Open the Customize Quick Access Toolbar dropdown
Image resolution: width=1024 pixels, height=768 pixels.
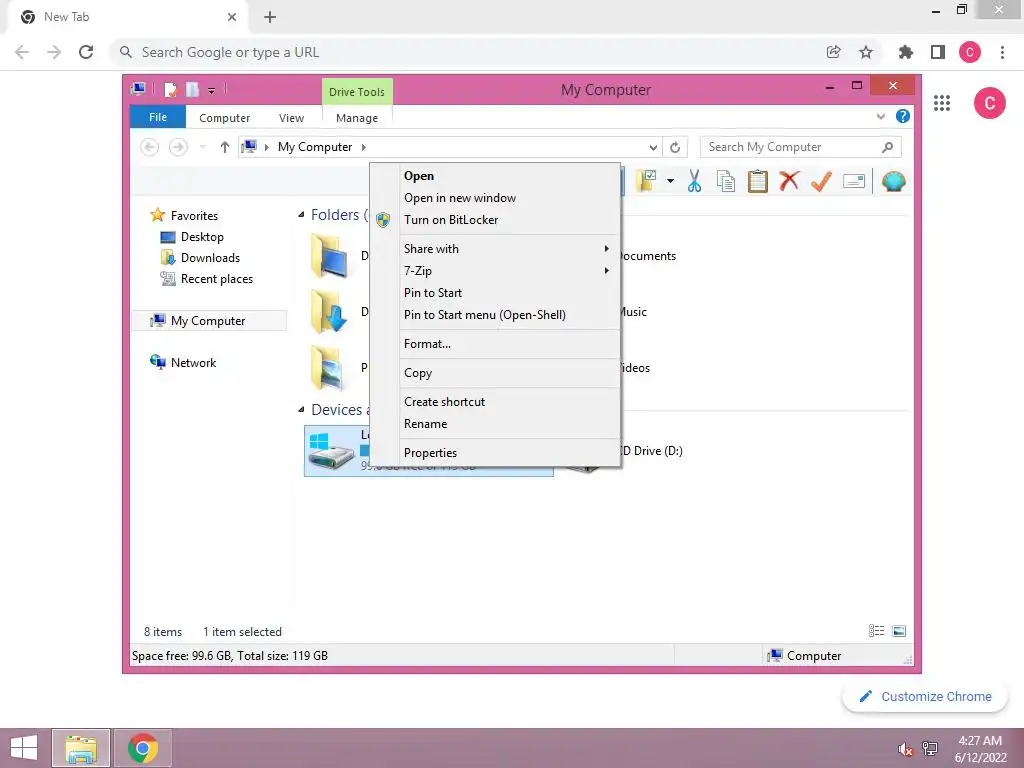point(212,91)
